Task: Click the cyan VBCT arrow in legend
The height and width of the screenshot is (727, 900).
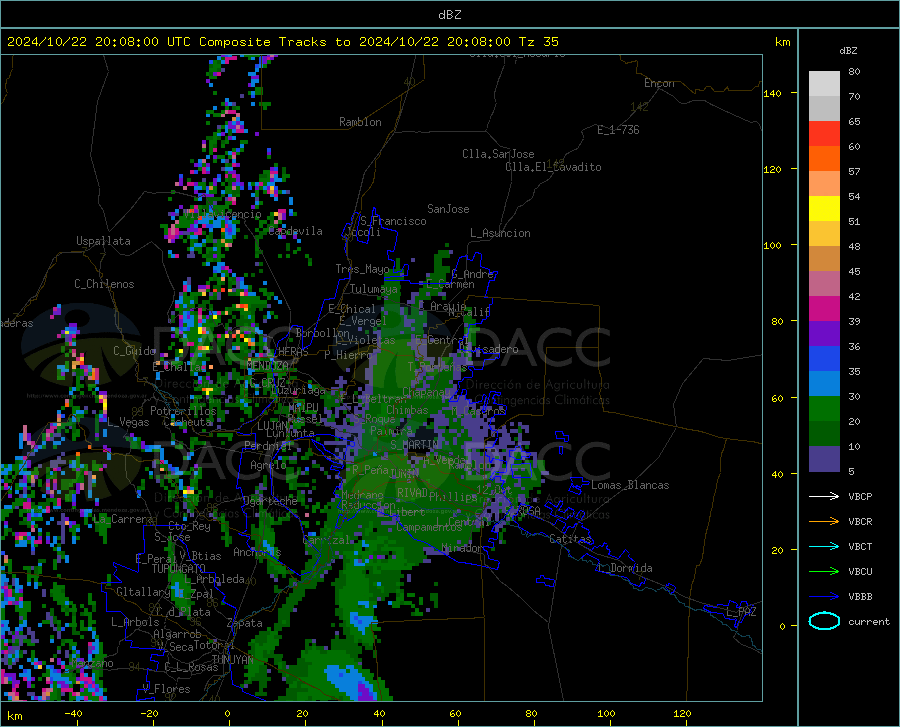Action: coord(824,546)
